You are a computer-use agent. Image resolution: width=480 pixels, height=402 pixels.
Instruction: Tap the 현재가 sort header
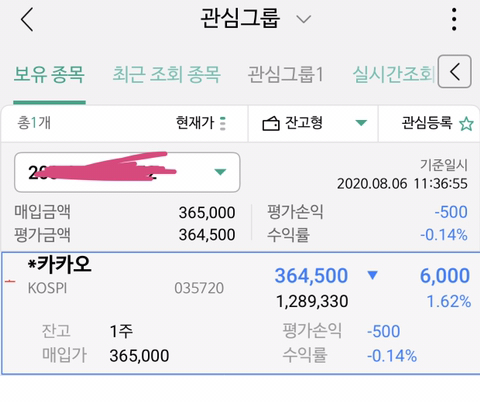pos(195,123)
